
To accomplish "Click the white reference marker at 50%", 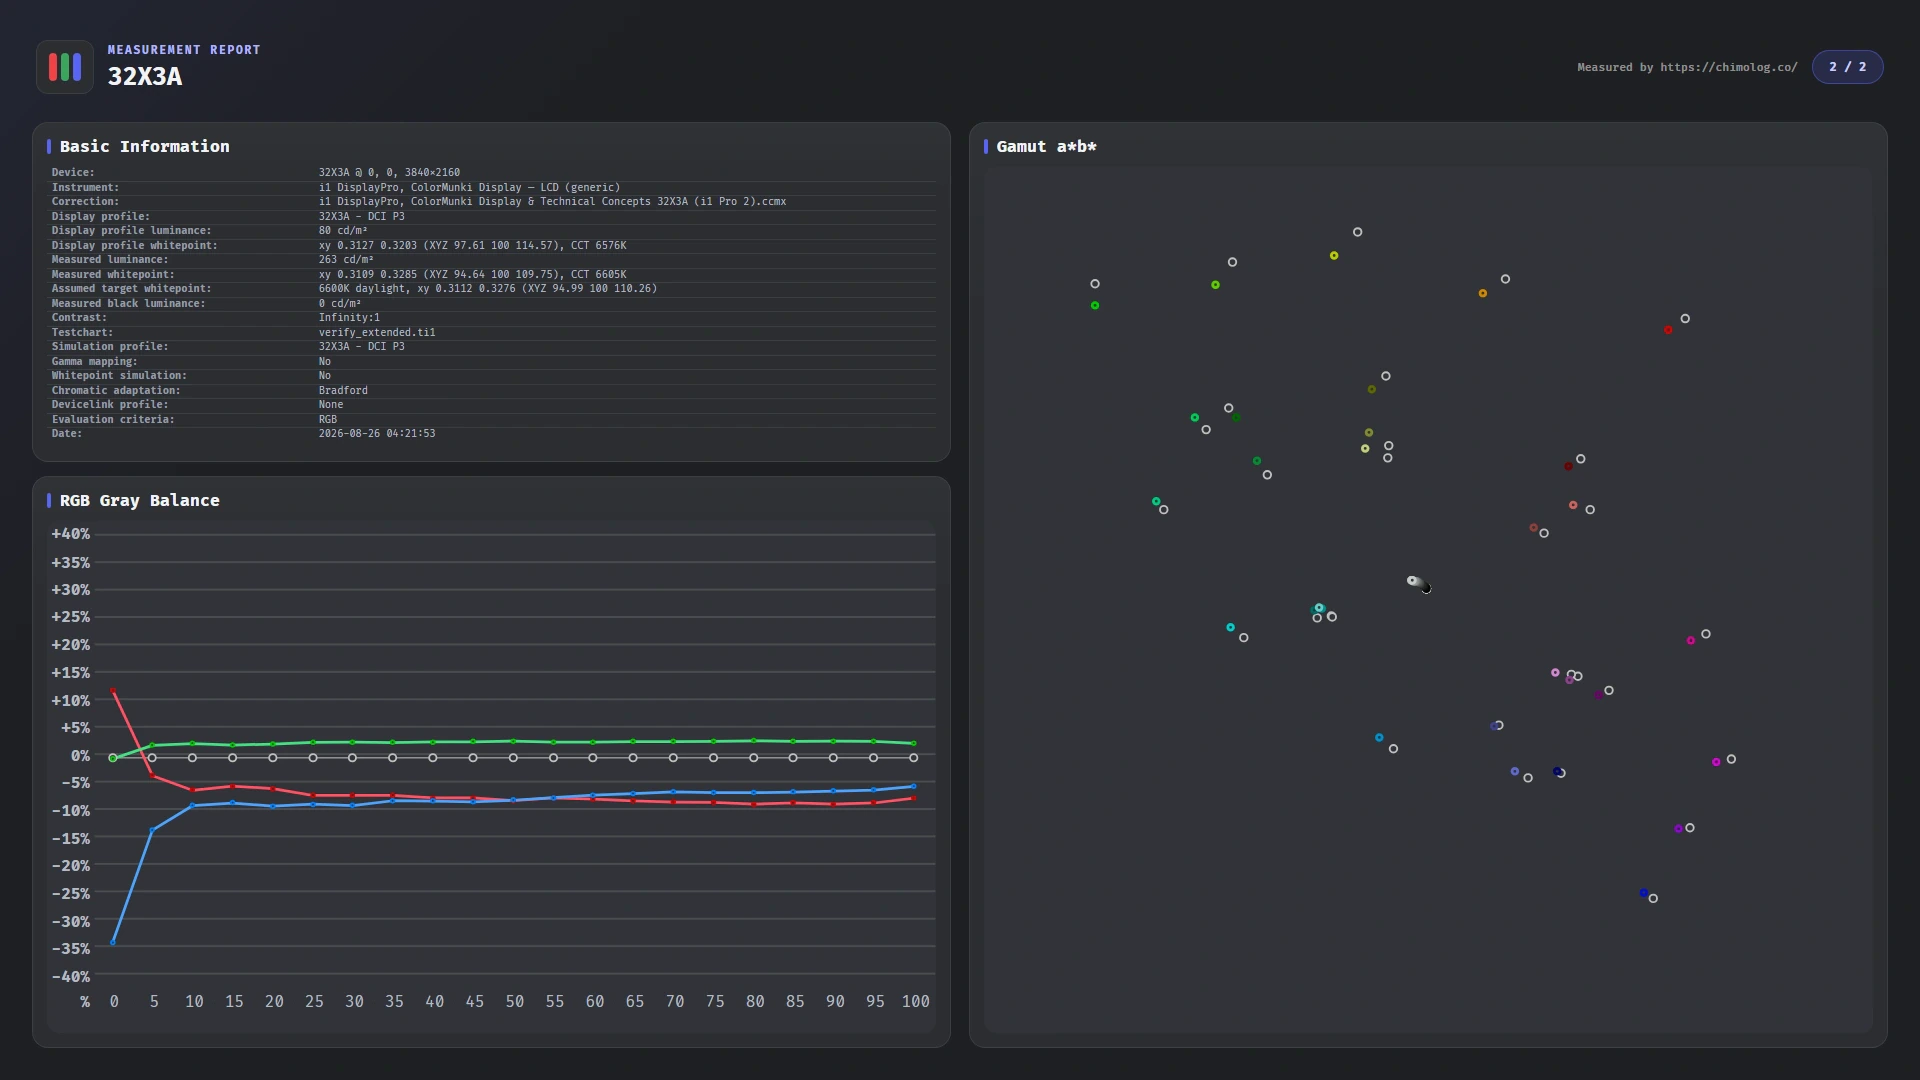I will point(513,758).
